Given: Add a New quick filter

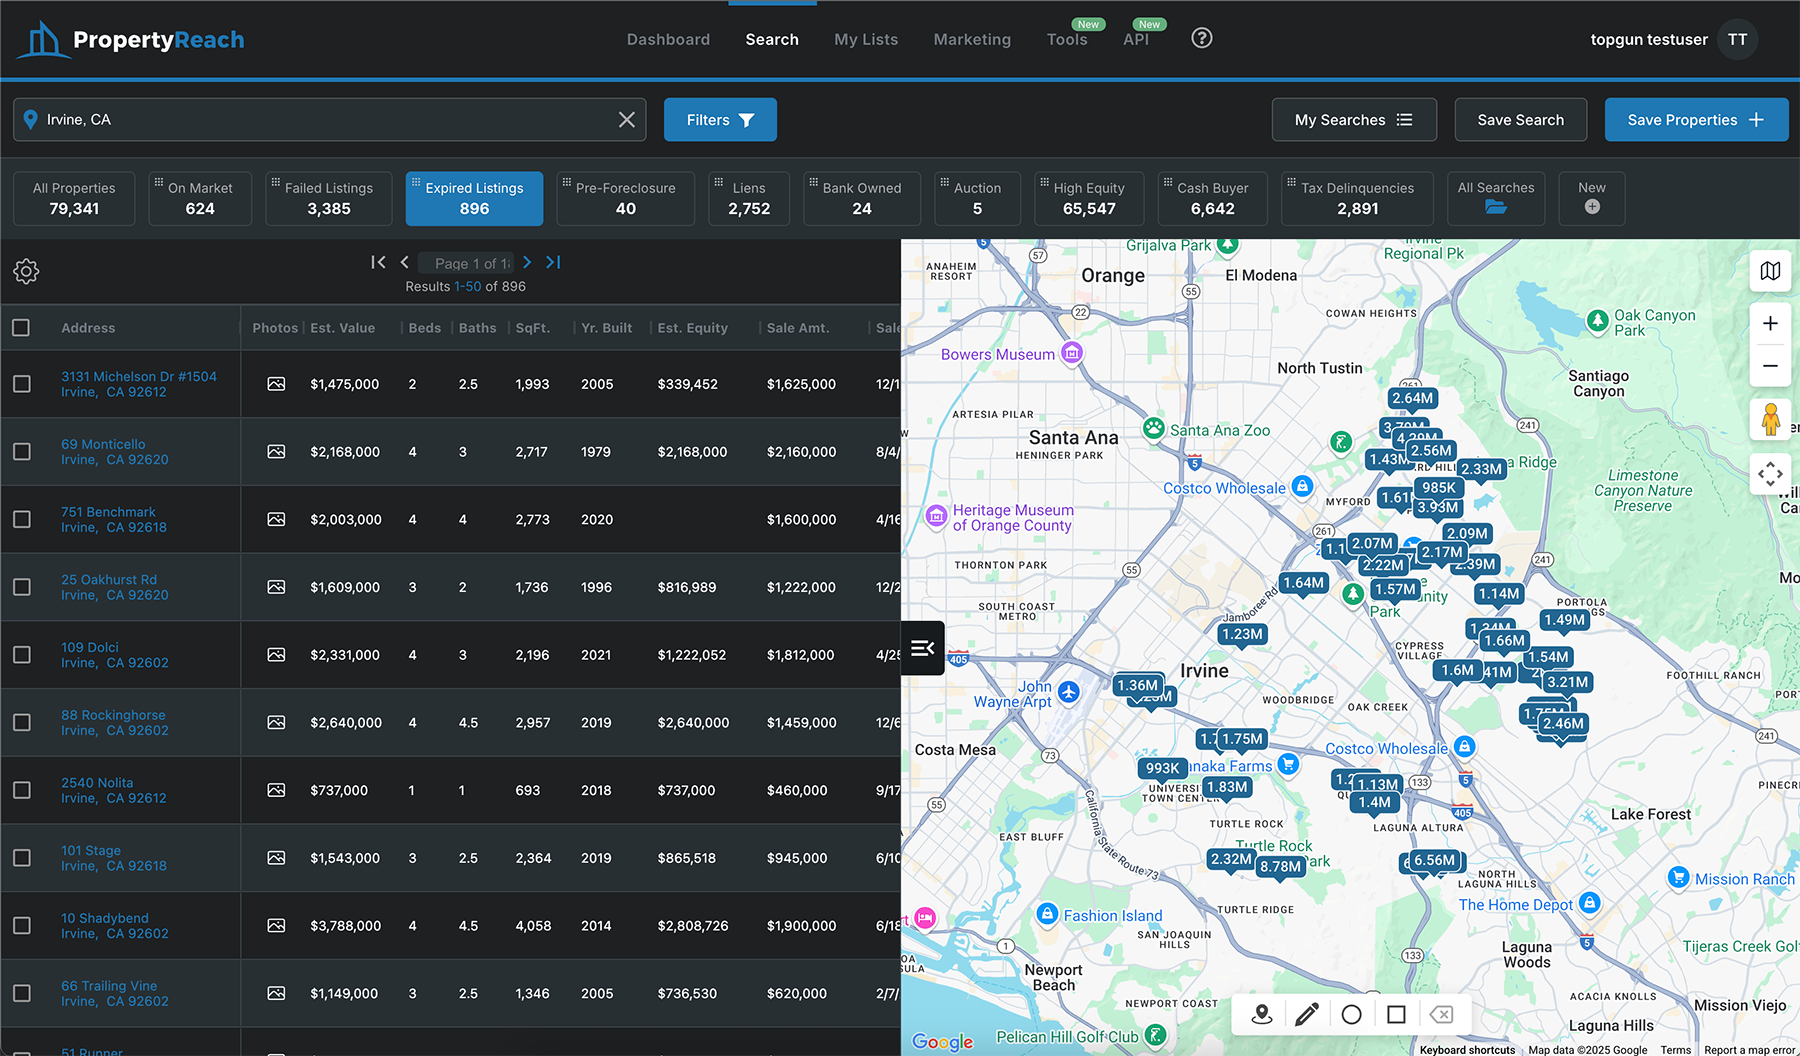Looking at the screenshot, I should [1592, 198].
